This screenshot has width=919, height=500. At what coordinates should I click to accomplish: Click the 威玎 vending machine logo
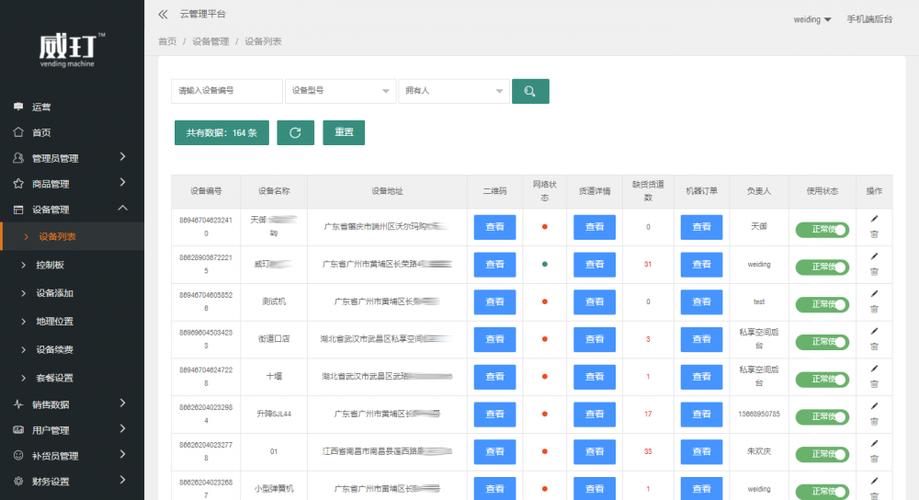(72, 50)
